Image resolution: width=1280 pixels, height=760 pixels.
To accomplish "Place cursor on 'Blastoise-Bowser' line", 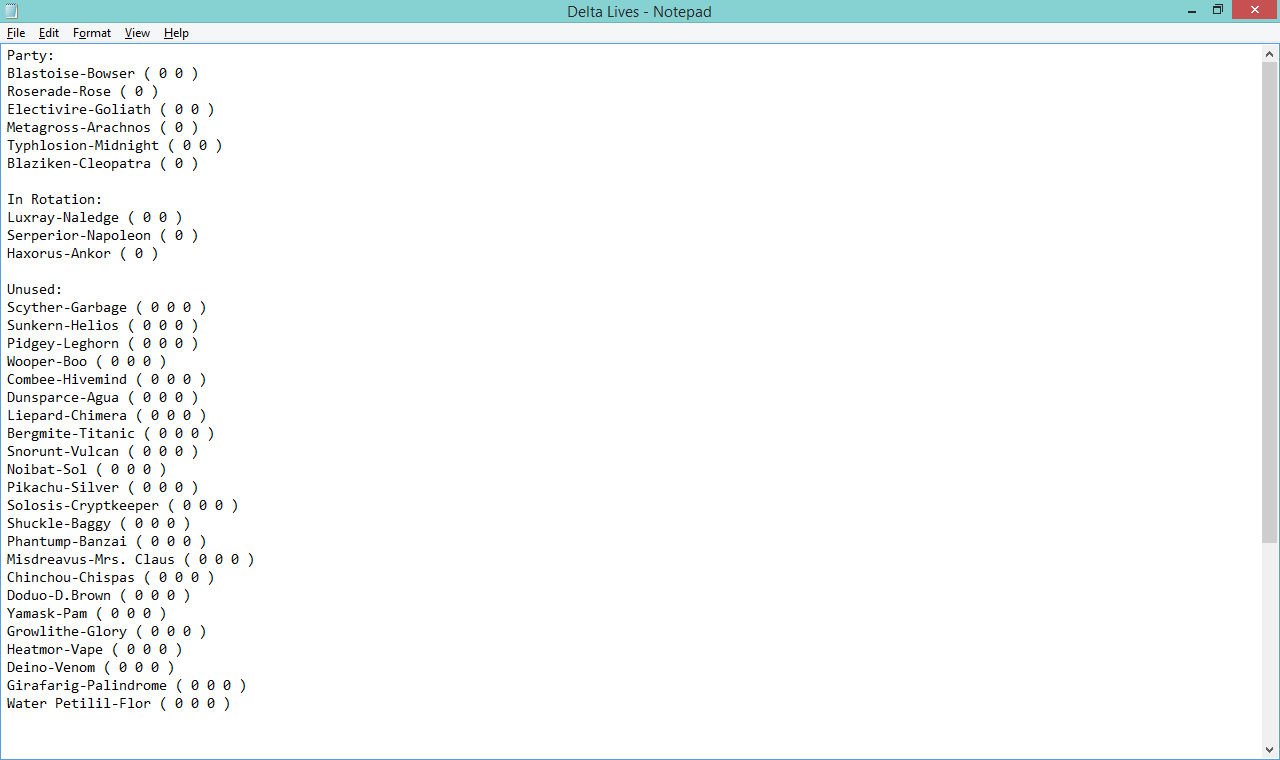I will pos(103,74).
